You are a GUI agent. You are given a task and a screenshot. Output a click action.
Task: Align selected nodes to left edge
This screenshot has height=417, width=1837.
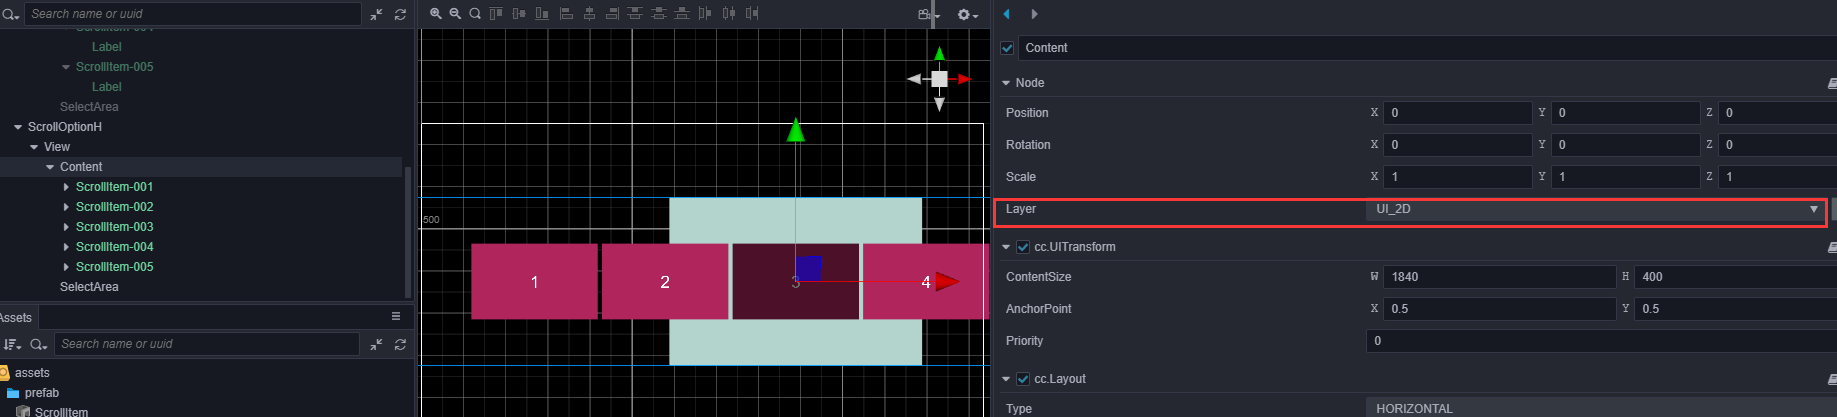click(x=566, y=14)
